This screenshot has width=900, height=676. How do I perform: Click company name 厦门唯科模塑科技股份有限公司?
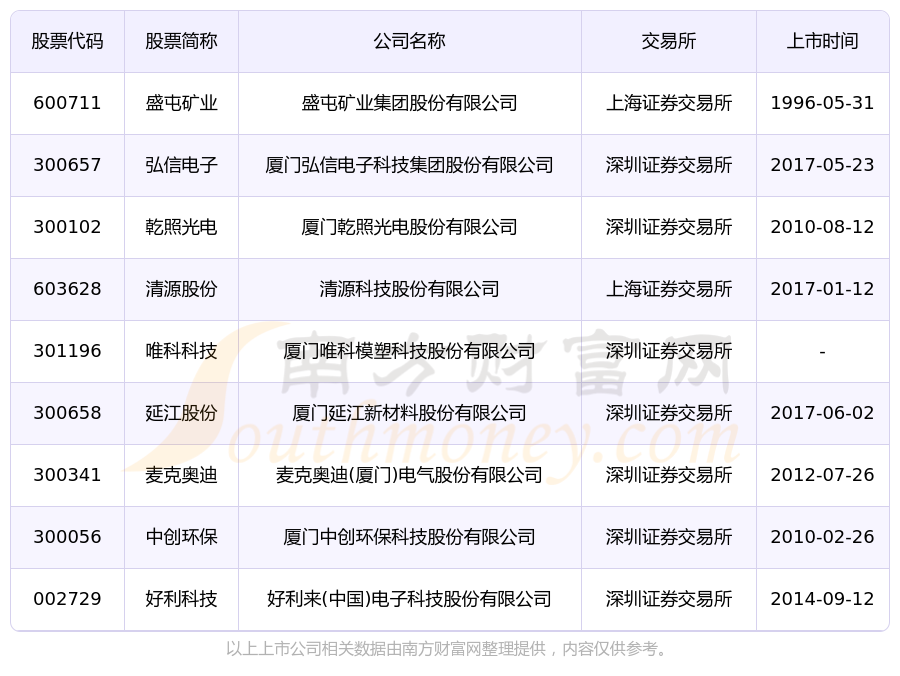tap(409, 351)
